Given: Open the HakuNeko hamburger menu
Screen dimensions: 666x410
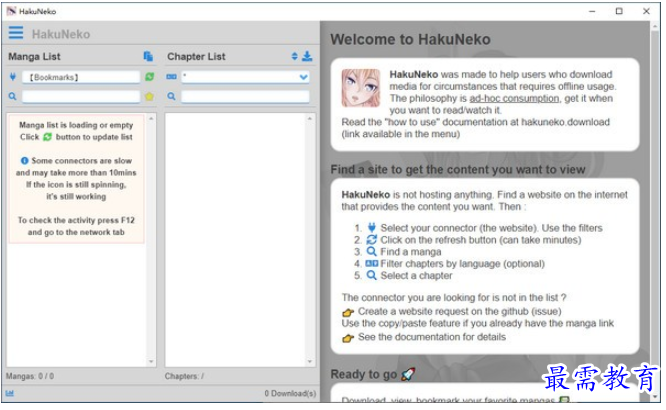Looking at the screenshot, I should tap(16, 33).
